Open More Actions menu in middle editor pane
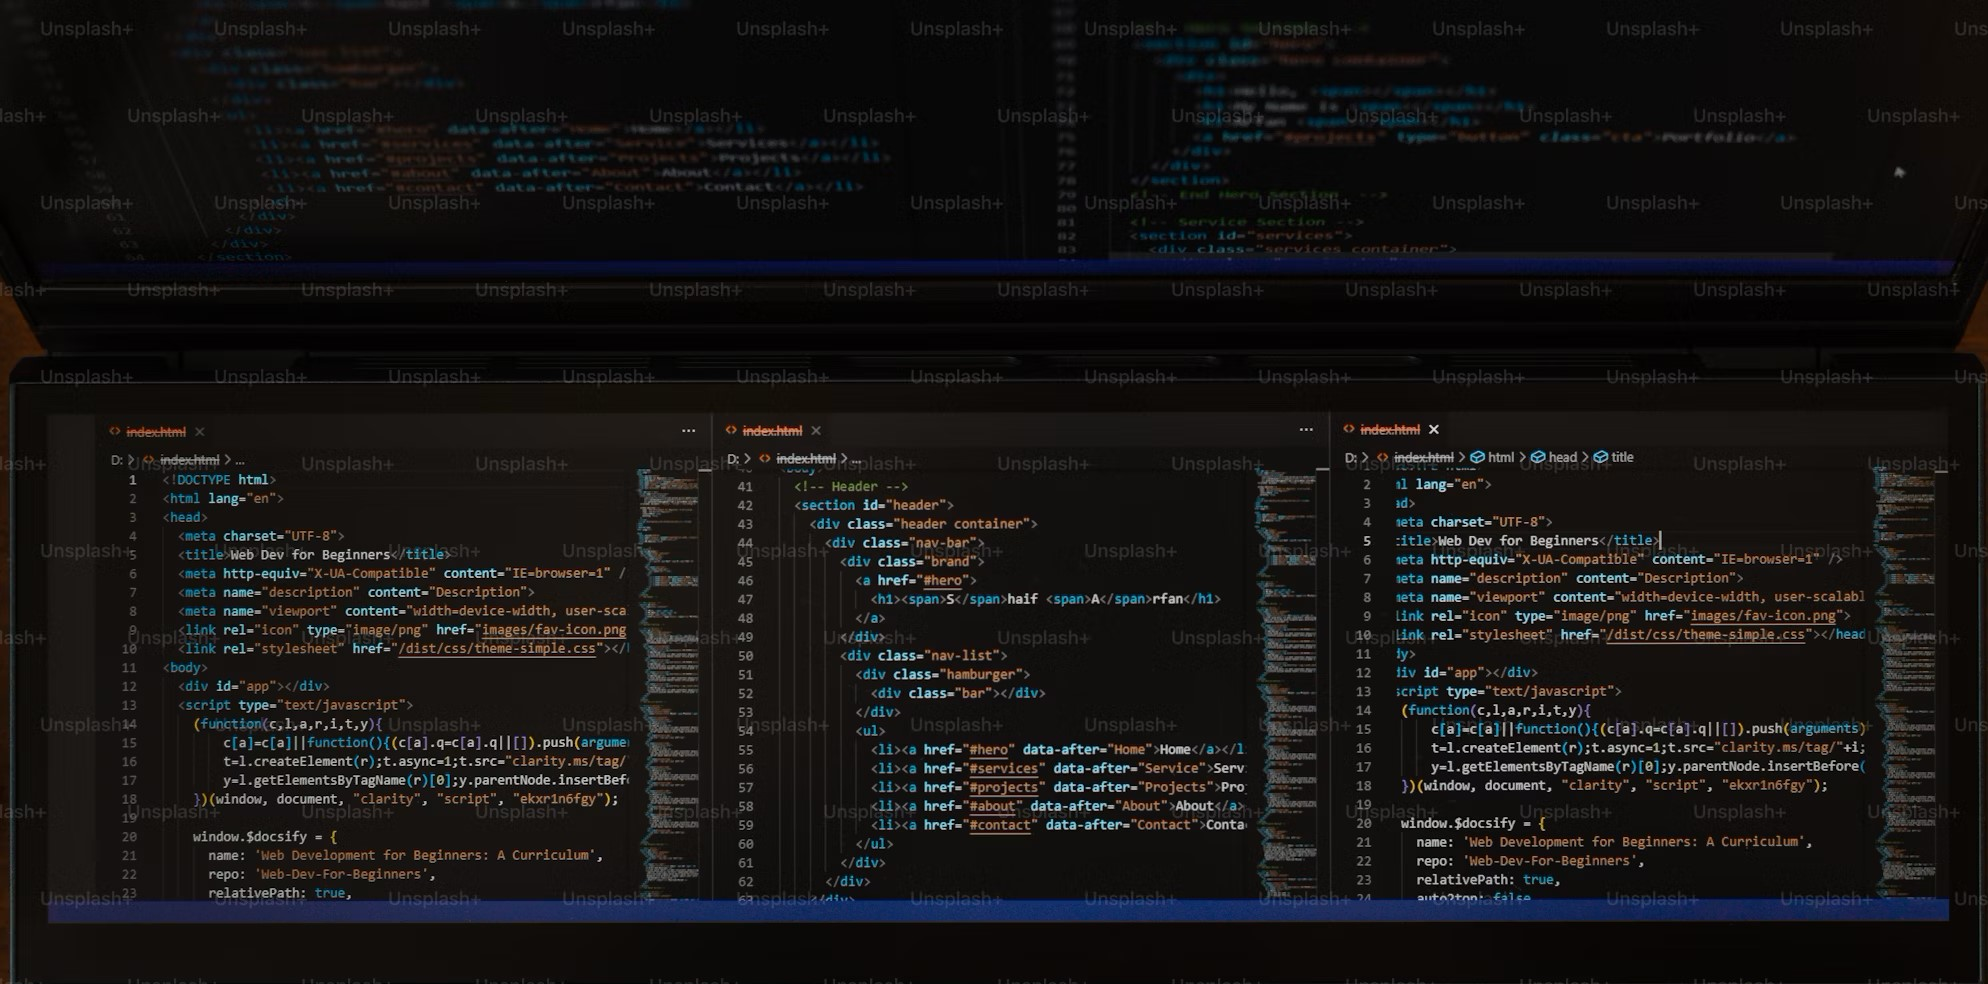This screenshot has width=1988, height=984. pos(1306,430)
